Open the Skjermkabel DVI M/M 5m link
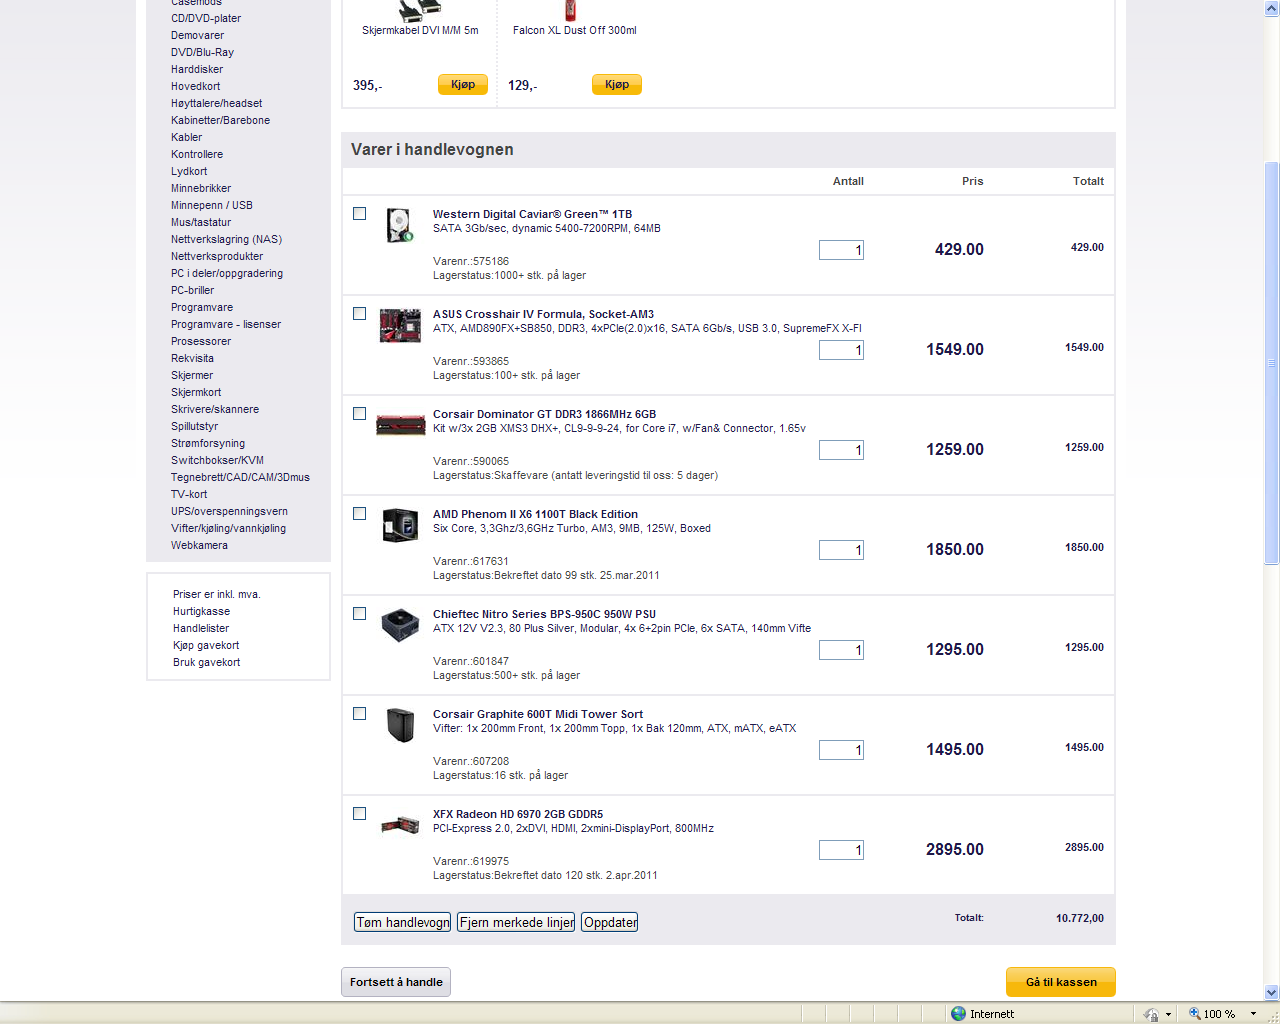The width and height of the screenshot is (1280, 1024). click(x=420, y=31)
